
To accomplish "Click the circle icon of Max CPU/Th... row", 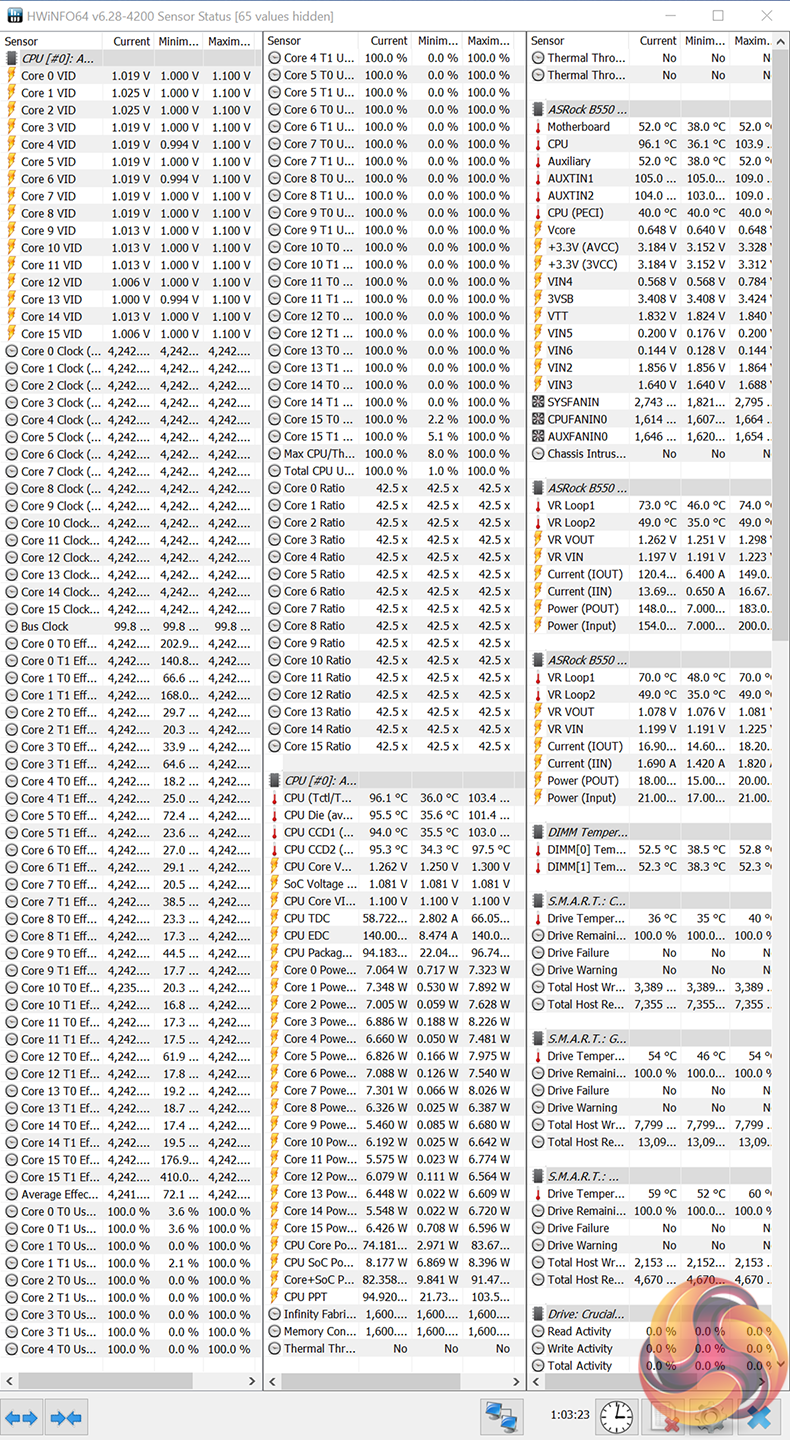I will point(274,454).
